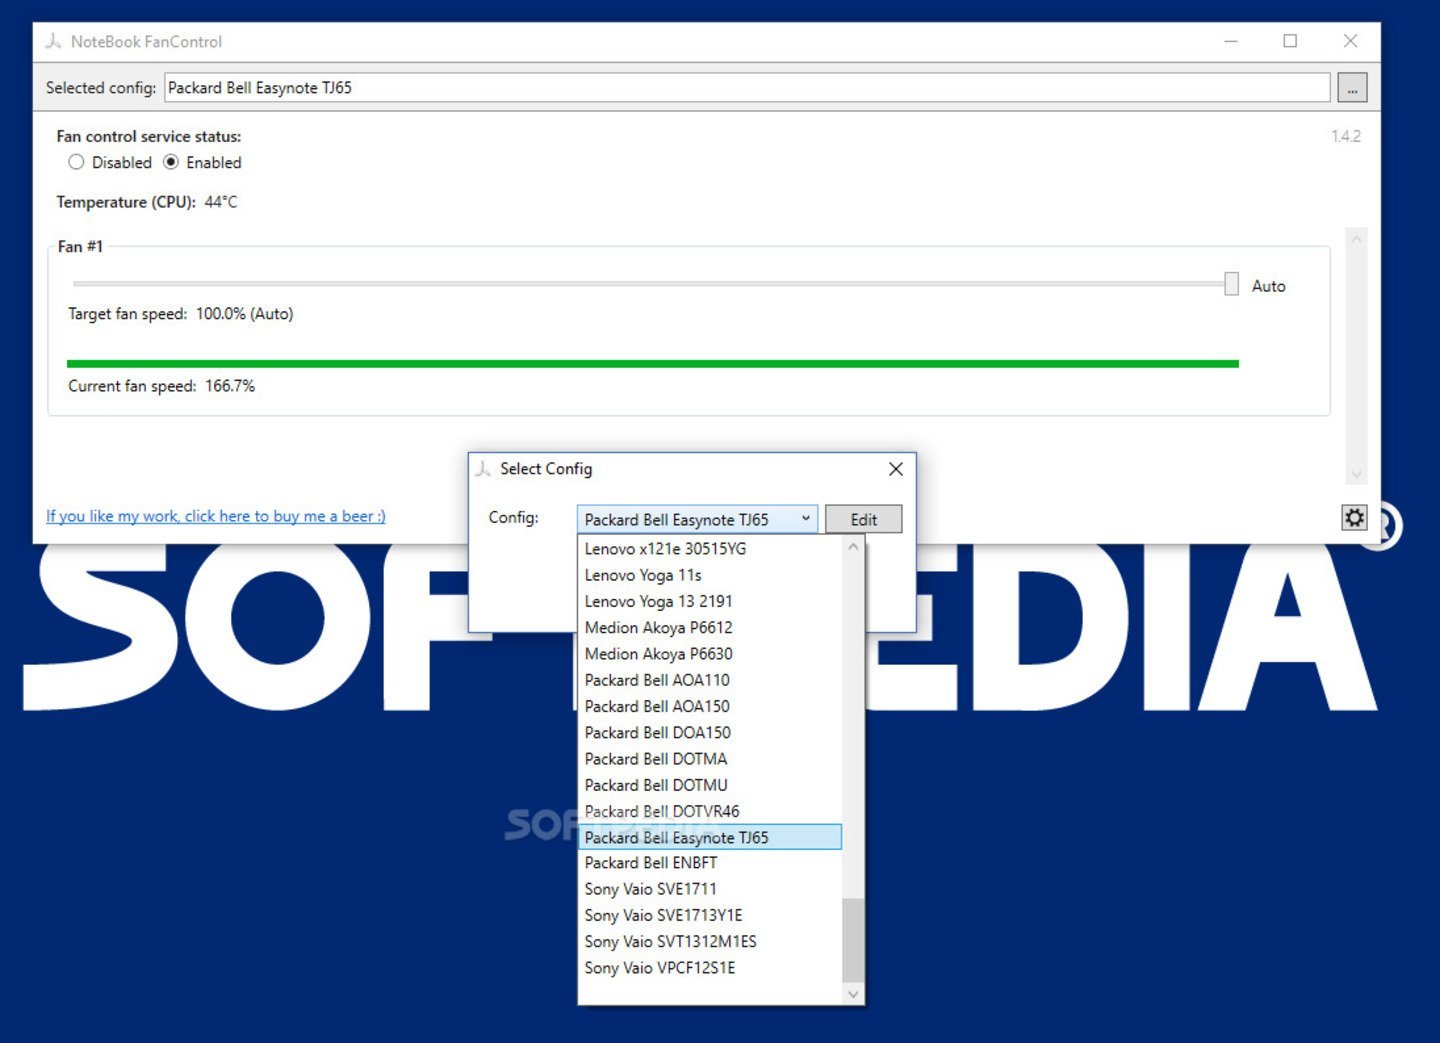Click the green current fan speed bar
Screen dimensions: 1440x1043
click(x=652, y=364)
